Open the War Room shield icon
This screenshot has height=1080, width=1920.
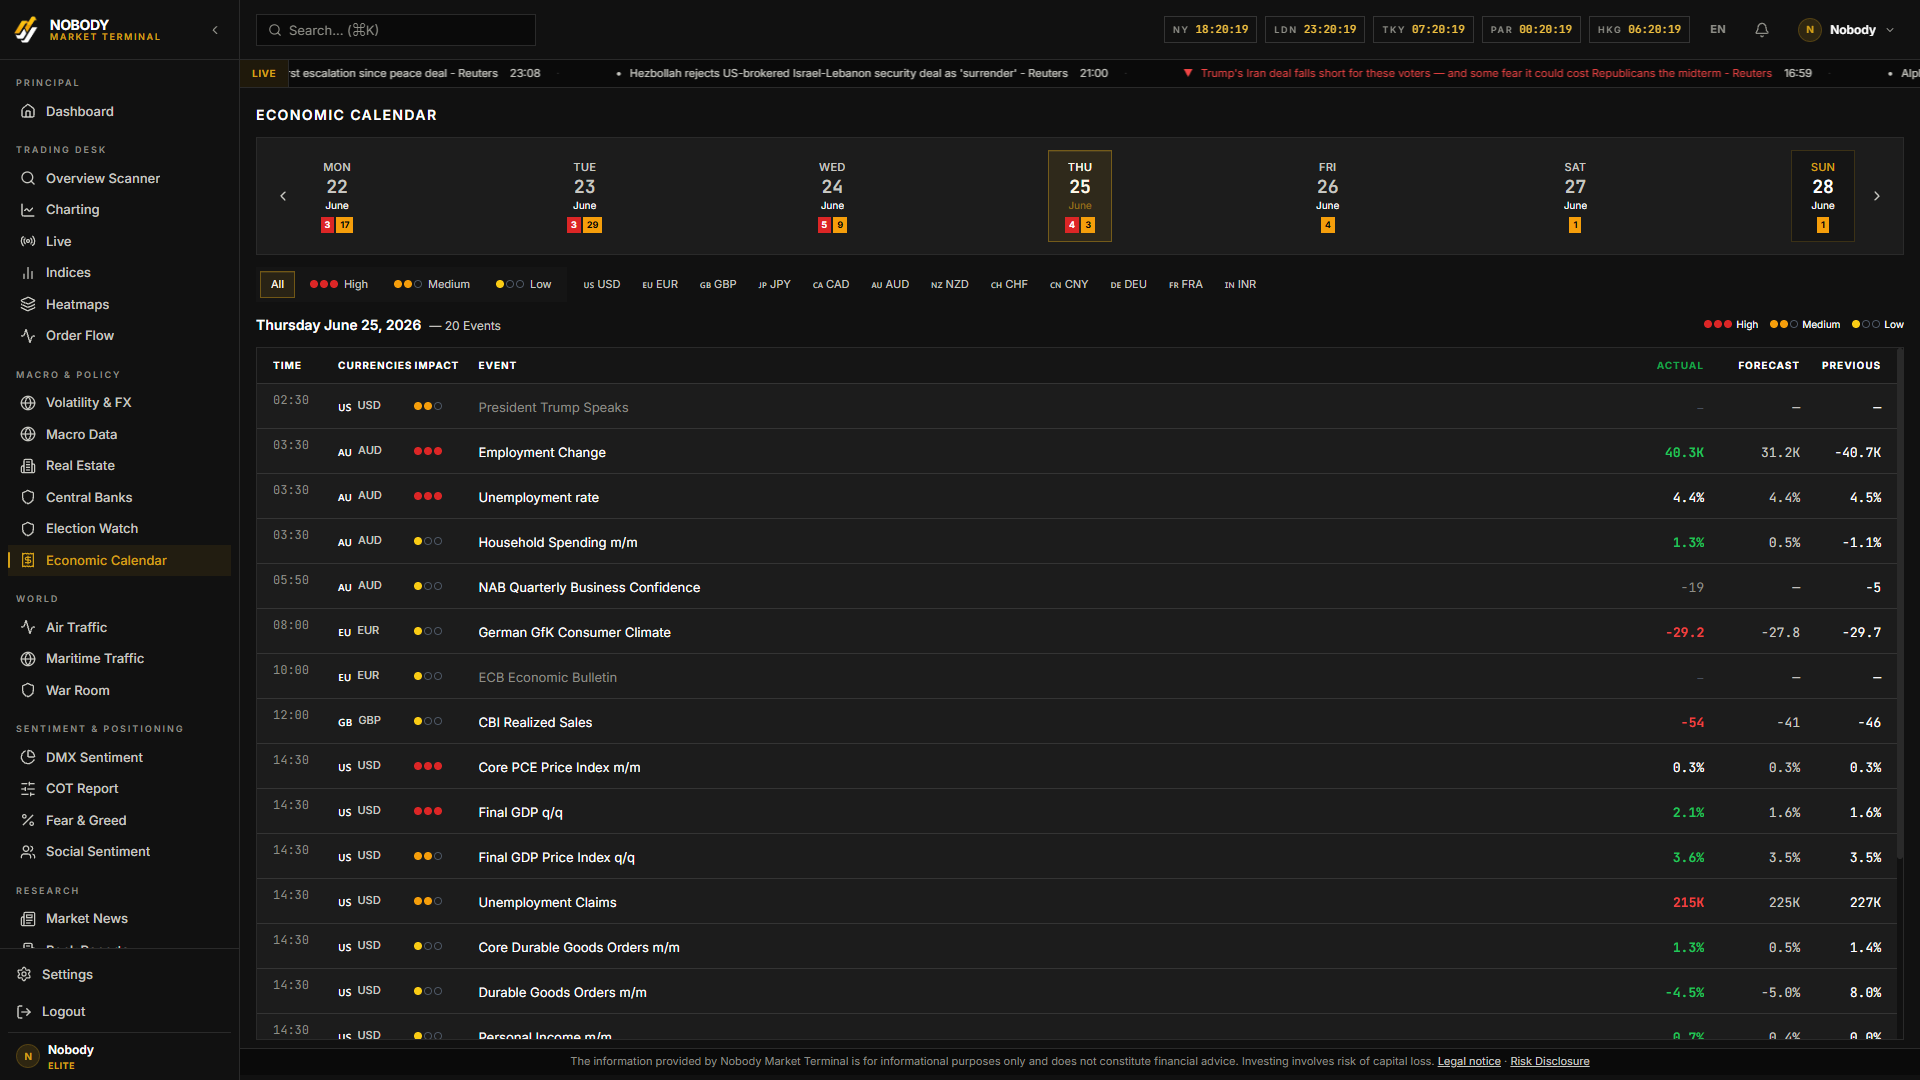[x=28, y=690]
